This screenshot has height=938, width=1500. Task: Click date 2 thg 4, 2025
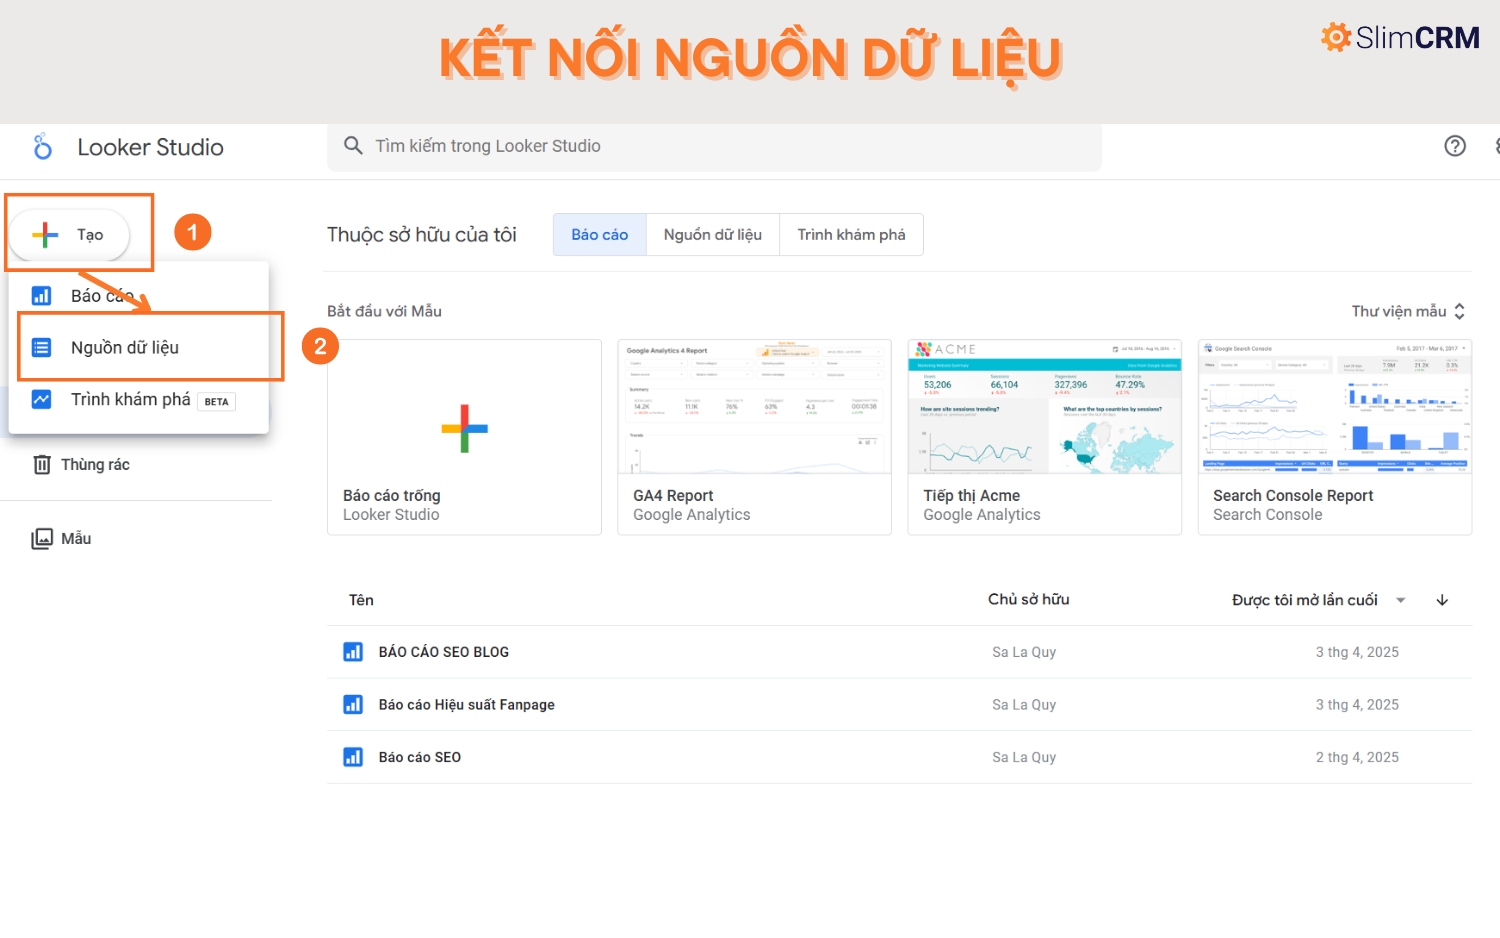click(1357, 757)
